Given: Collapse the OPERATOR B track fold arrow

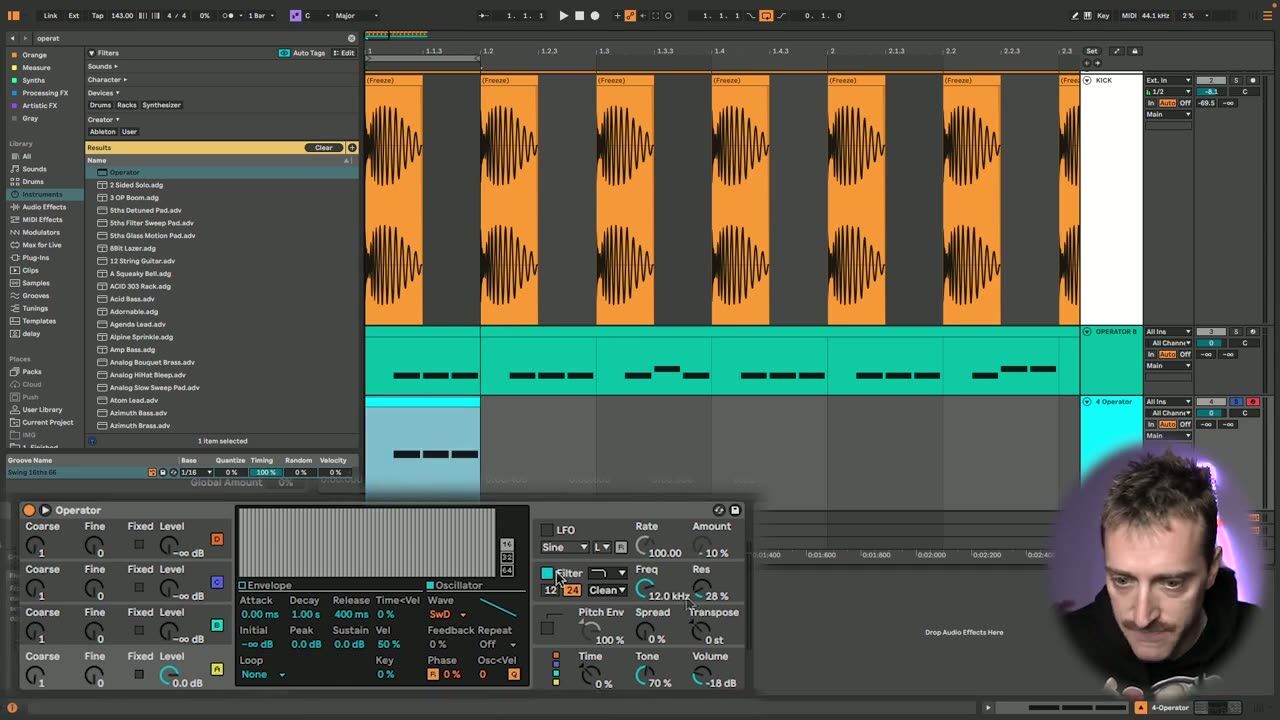Looking at the screenshot, I should [x=1087, y=332].
